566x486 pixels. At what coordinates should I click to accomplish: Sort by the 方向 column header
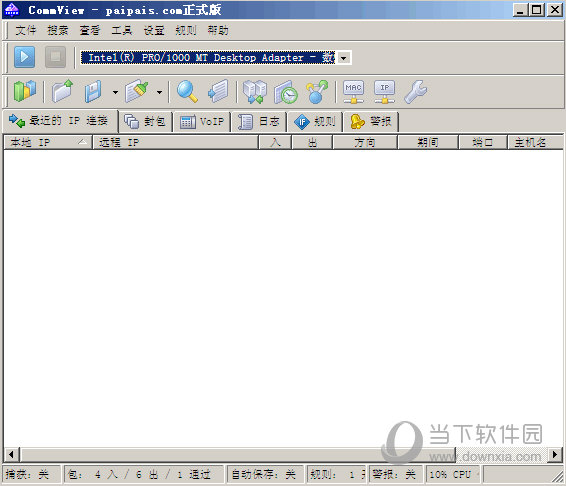(x=365, y=143)
